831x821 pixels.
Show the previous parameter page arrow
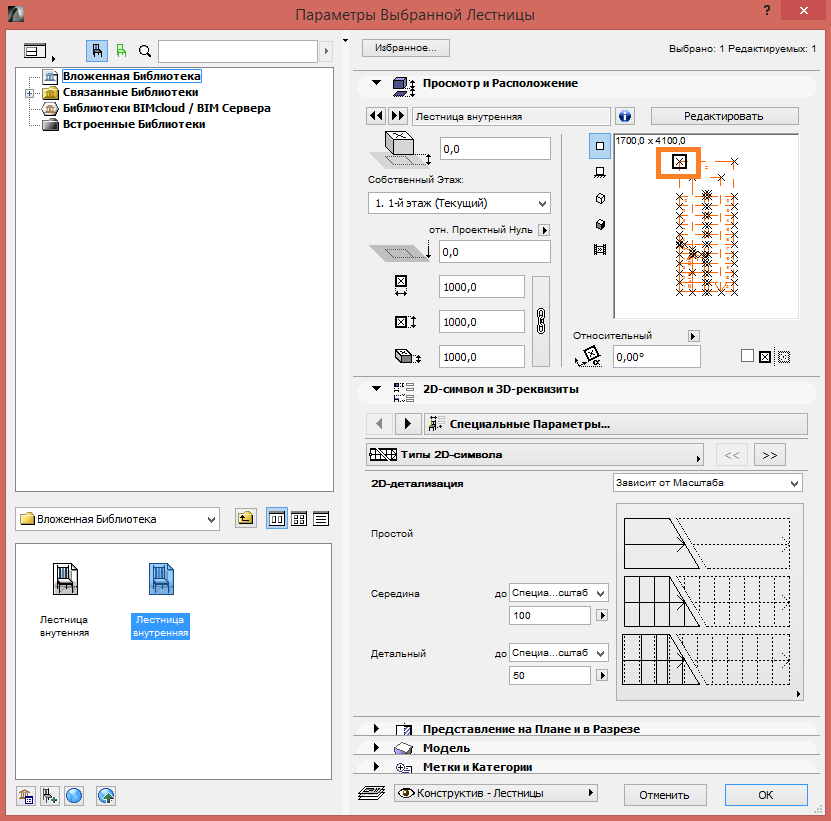(x=379, y=423)
